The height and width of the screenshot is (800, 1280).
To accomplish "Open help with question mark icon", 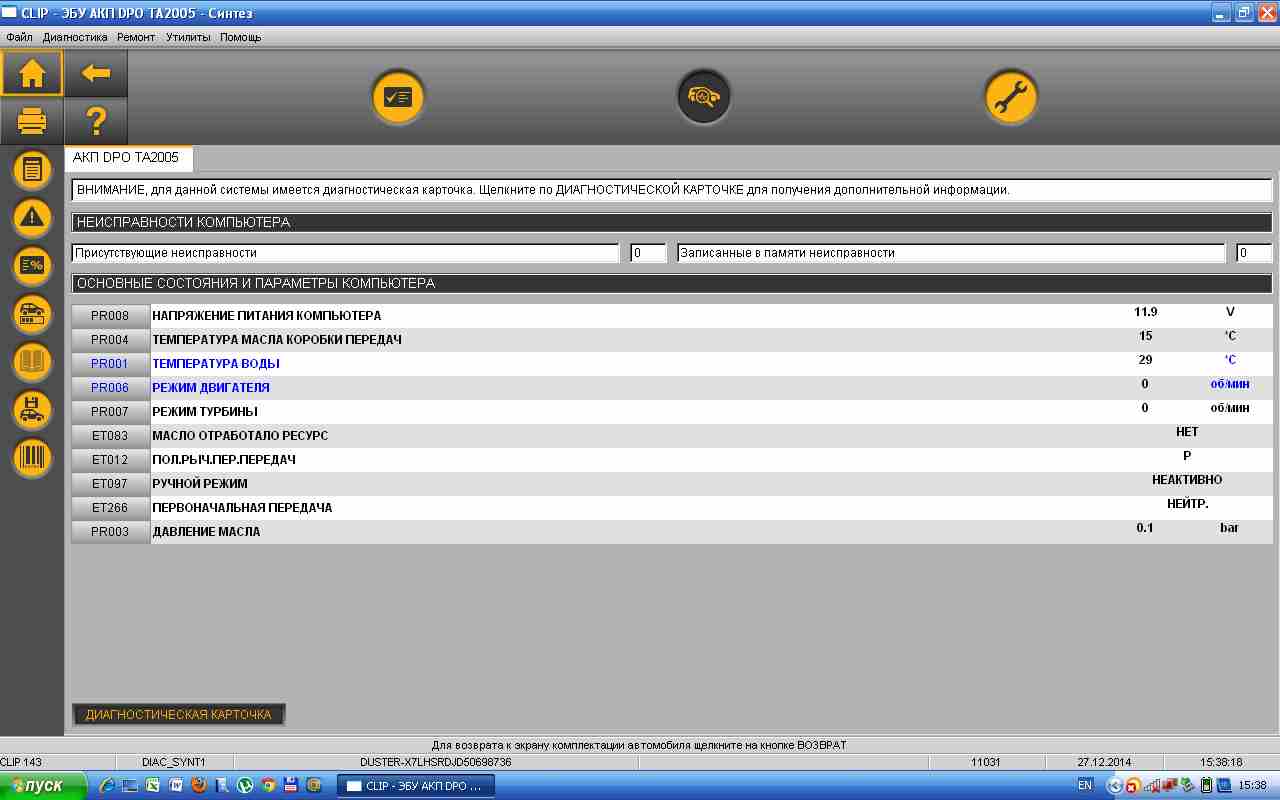I will [x=96, y=122].
